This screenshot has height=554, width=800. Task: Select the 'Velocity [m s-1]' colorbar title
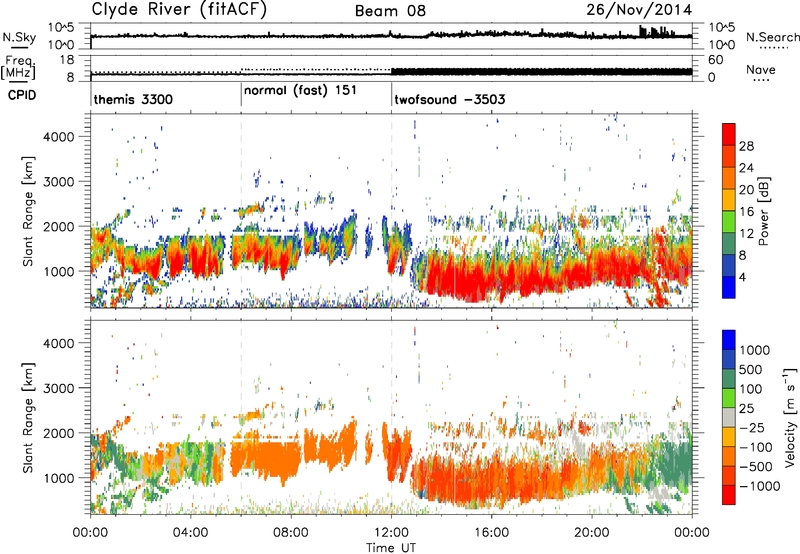tap(790, 417)
